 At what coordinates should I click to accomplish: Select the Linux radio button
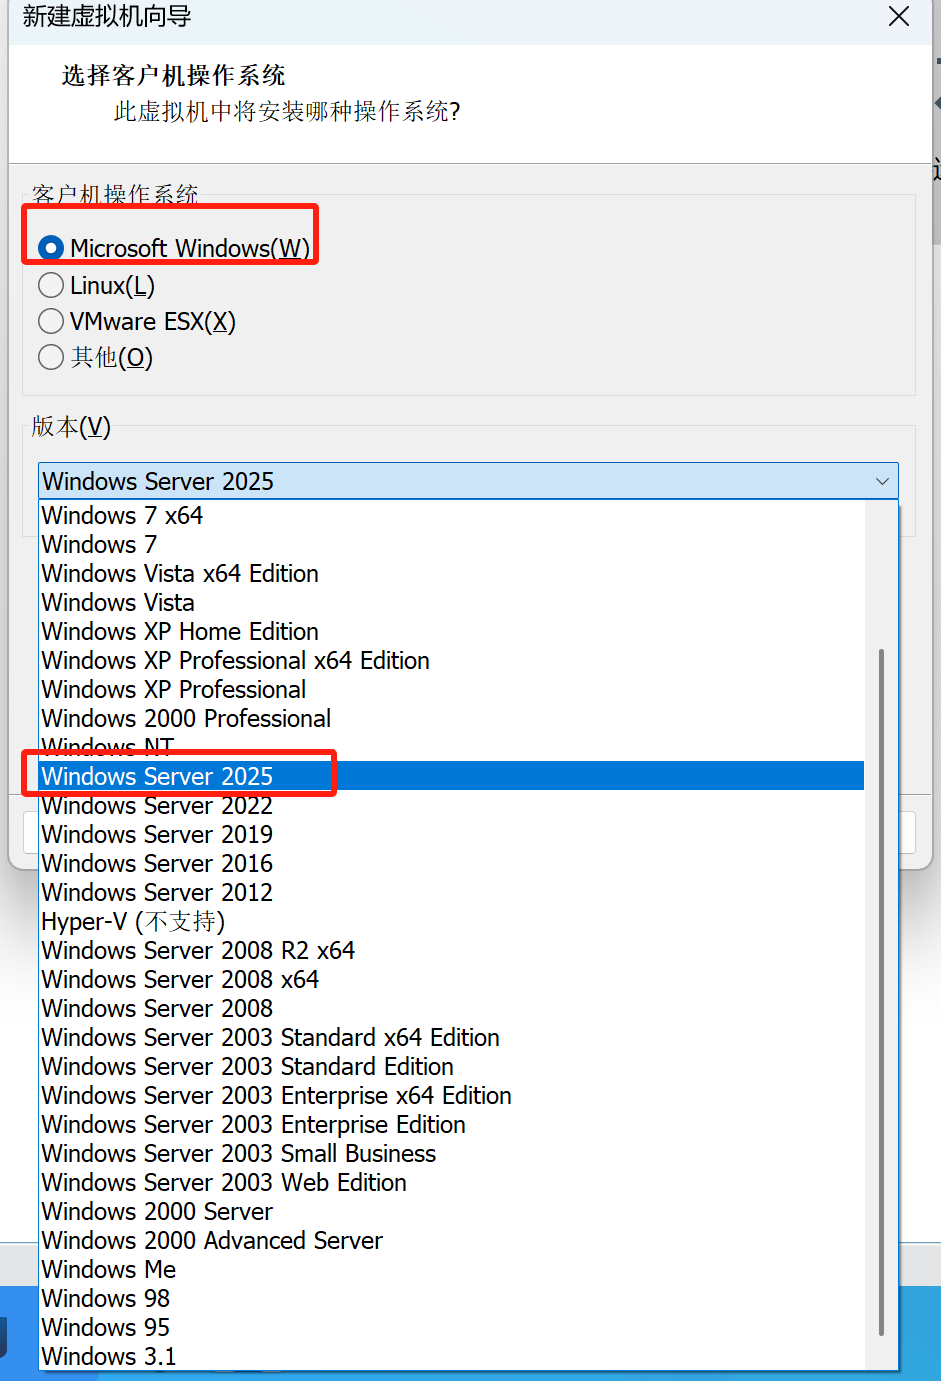(51, 285)
